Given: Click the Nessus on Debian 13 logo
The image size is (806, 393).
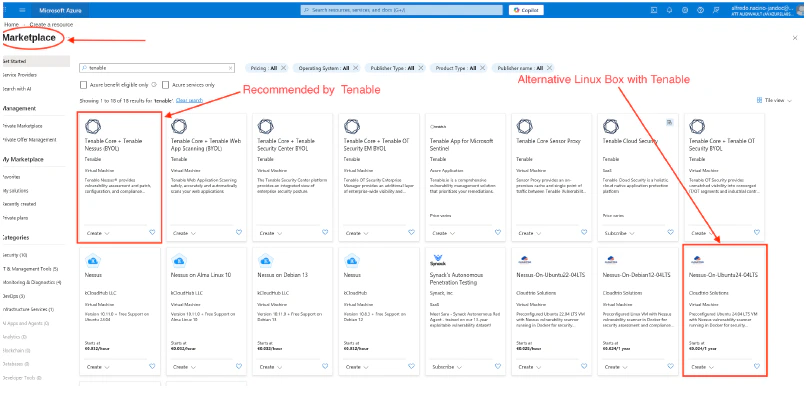Looking at the screenshot, I should 265,260.
